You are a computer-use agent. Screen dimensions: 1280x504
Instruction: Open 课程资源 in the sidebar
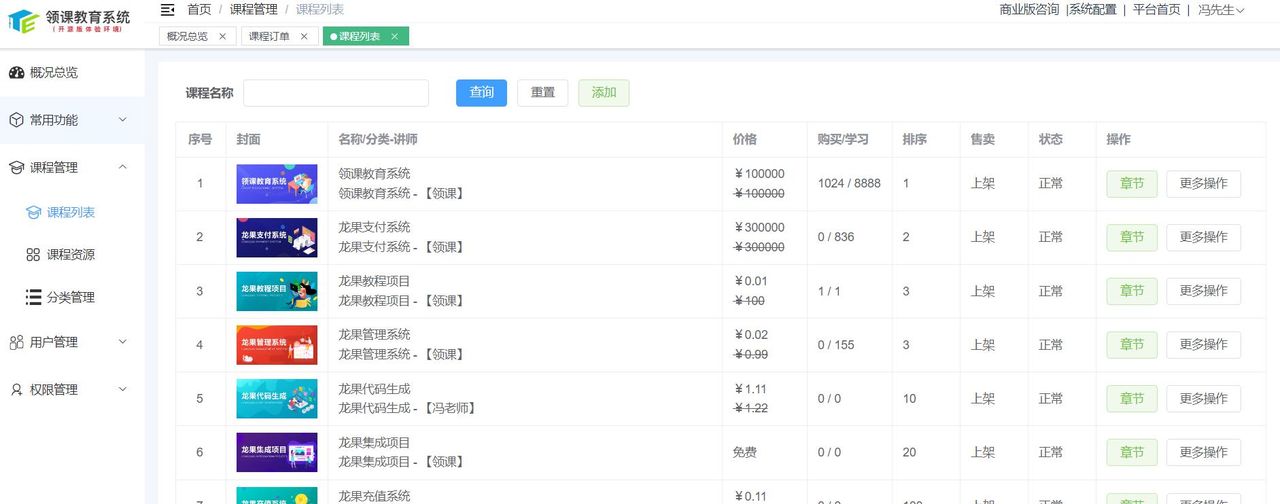[72, 255]
